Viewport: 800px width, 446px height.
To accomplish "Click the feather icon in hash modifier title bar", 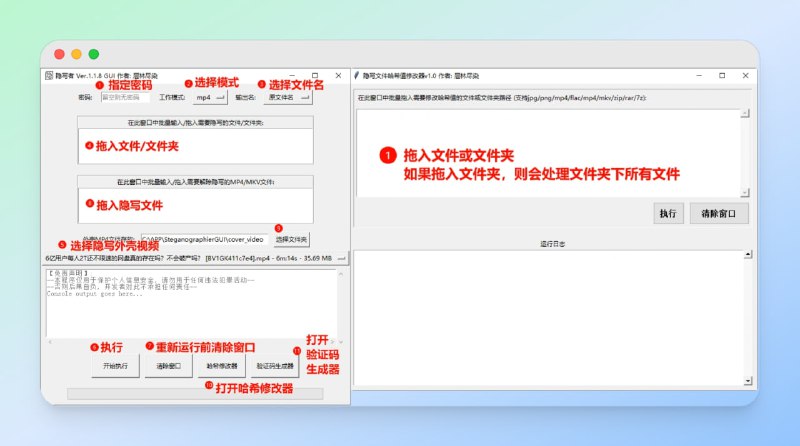I will click(x=356, y=75).
